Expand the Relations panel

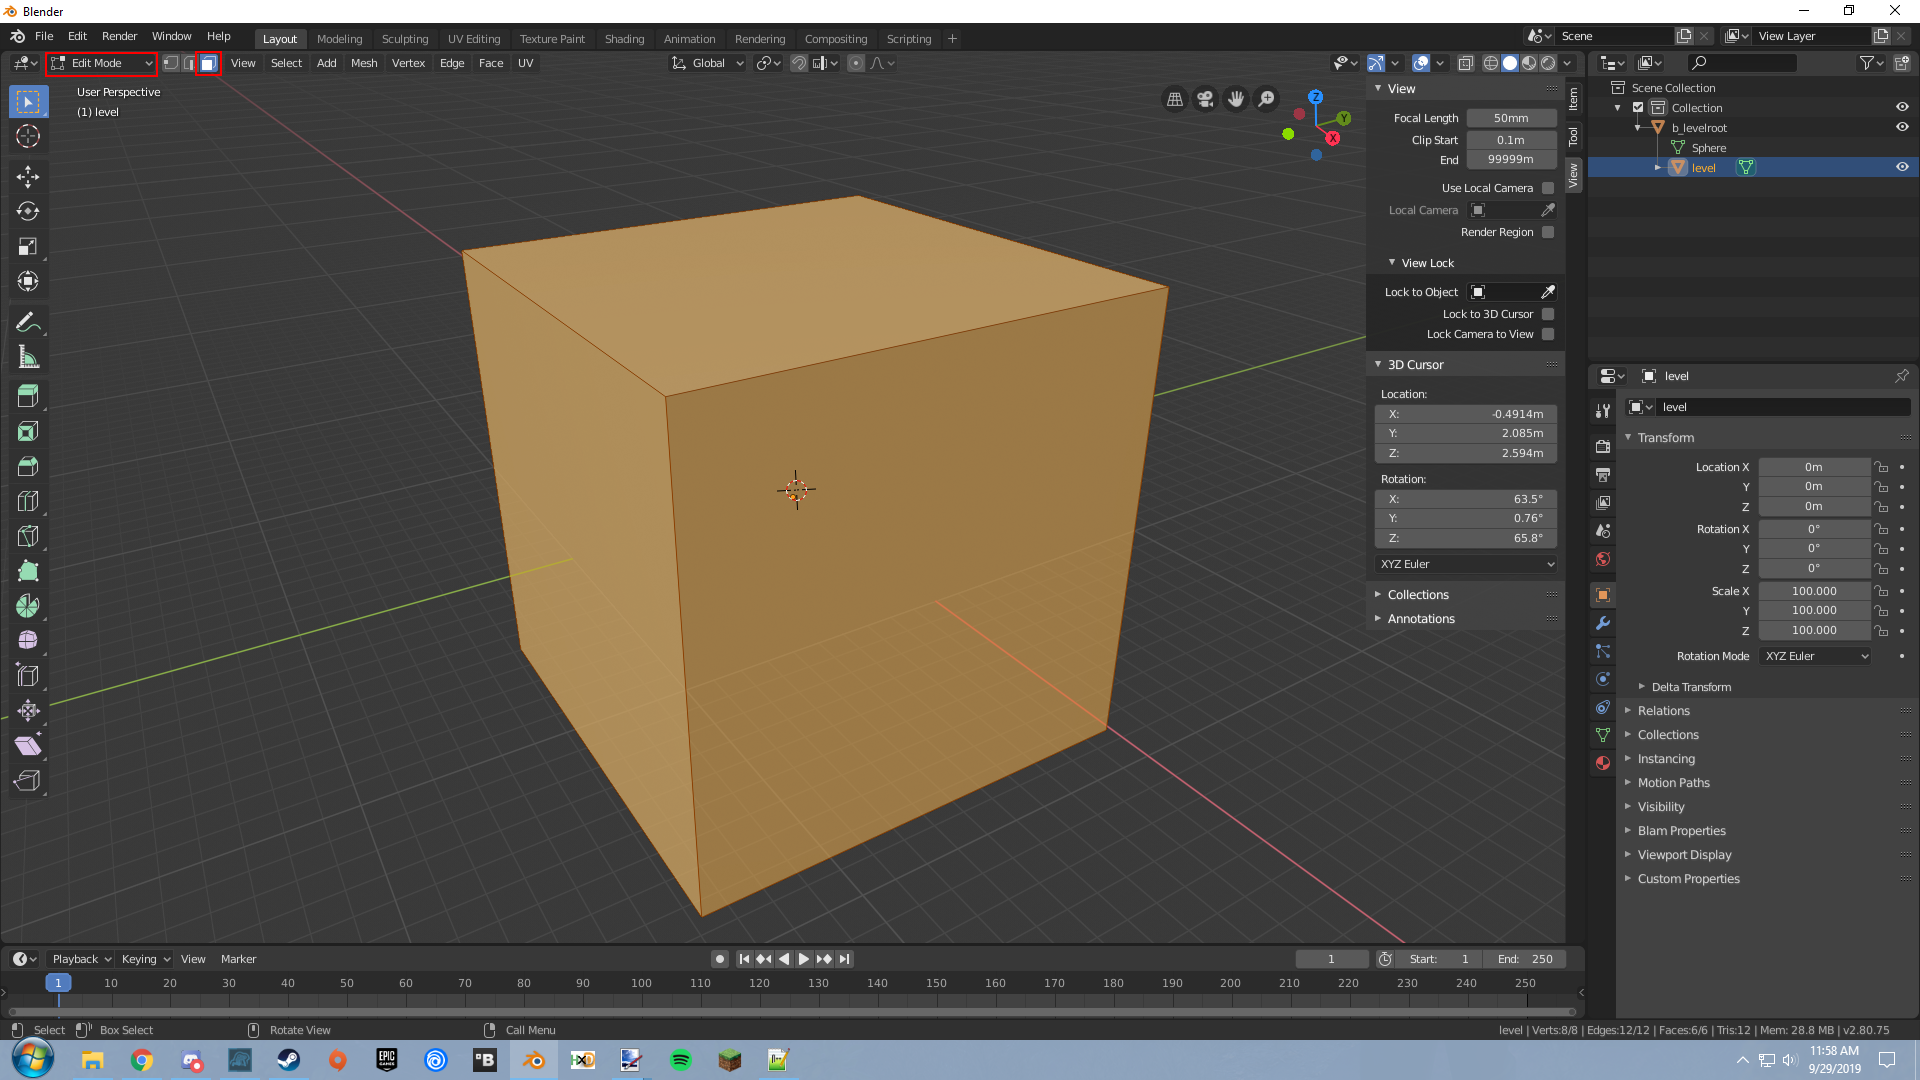pos(1663,711)
